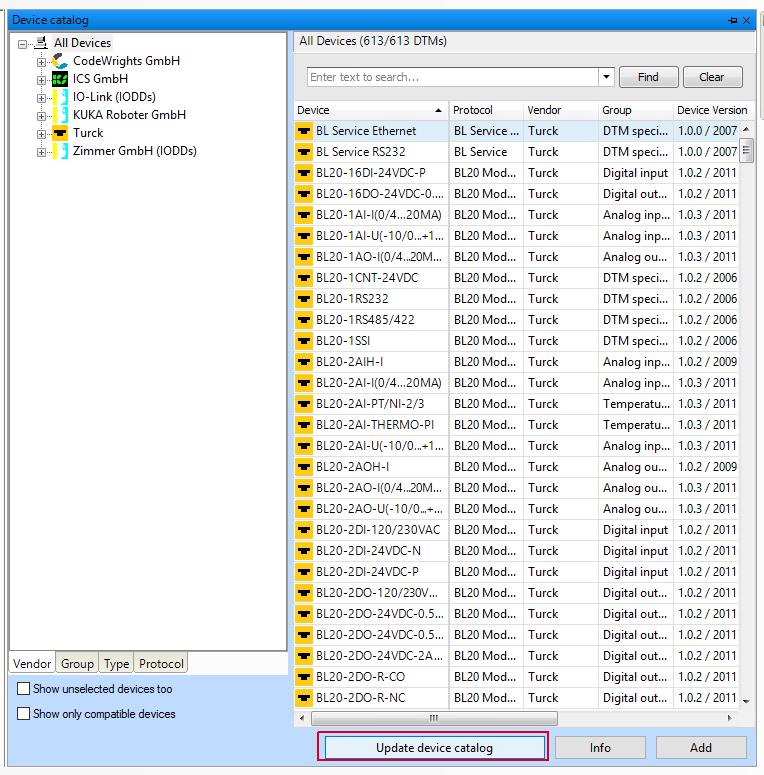Click the BL20-2DI-24VDC-N device icon
Screen dimensions: 764x775
tap(304, 551)
